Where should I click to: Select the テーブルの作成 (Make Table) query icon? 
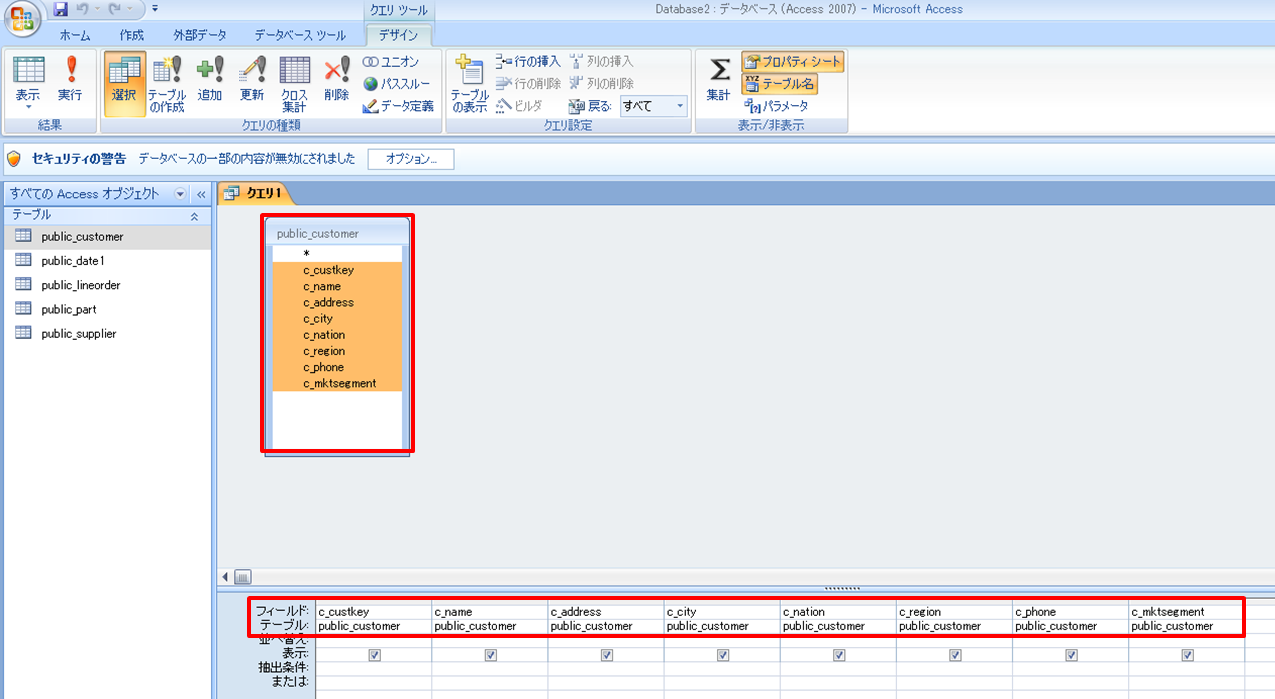[167, 84]
